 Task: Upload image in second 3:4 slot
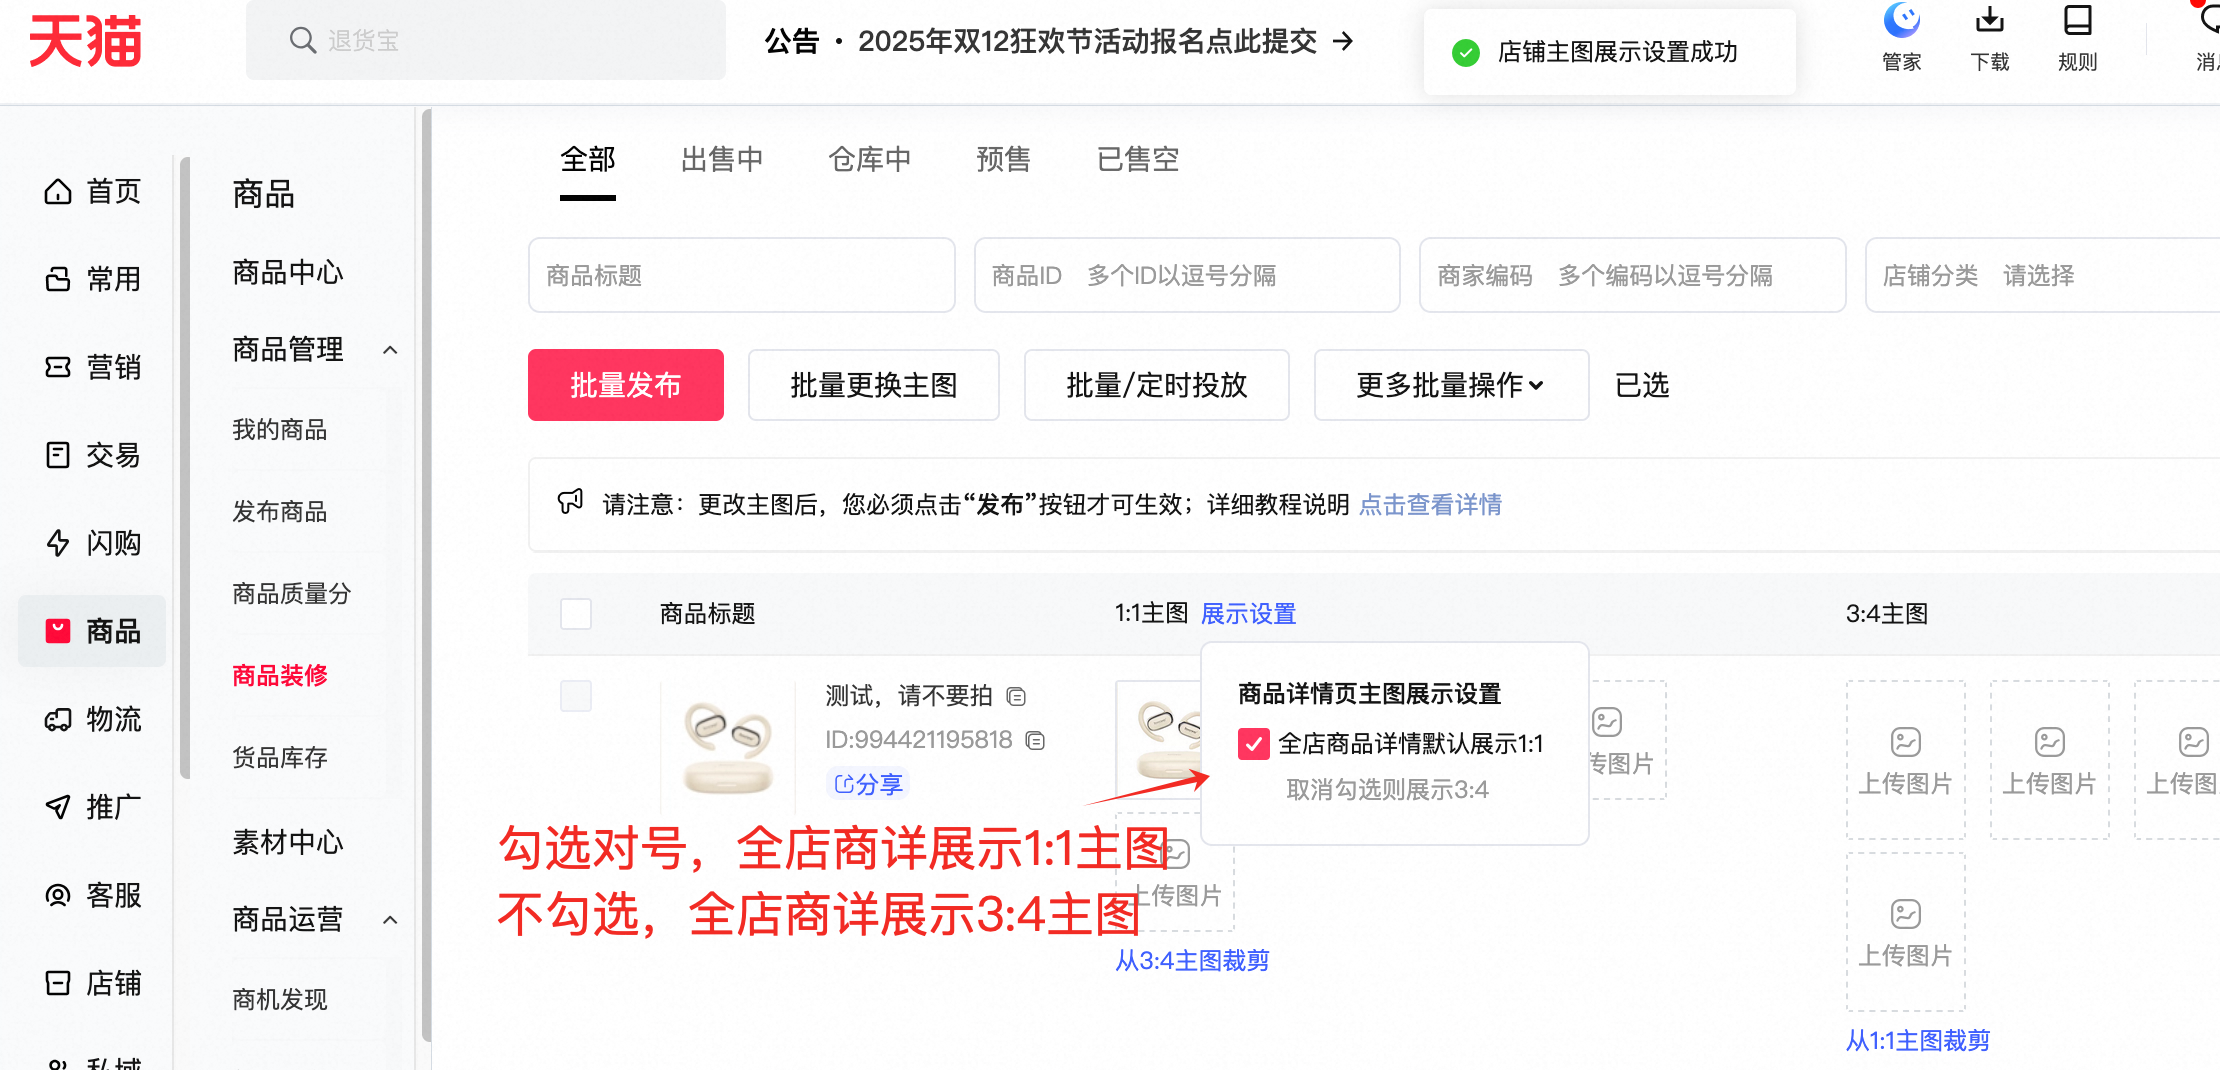pos(2050,760)
